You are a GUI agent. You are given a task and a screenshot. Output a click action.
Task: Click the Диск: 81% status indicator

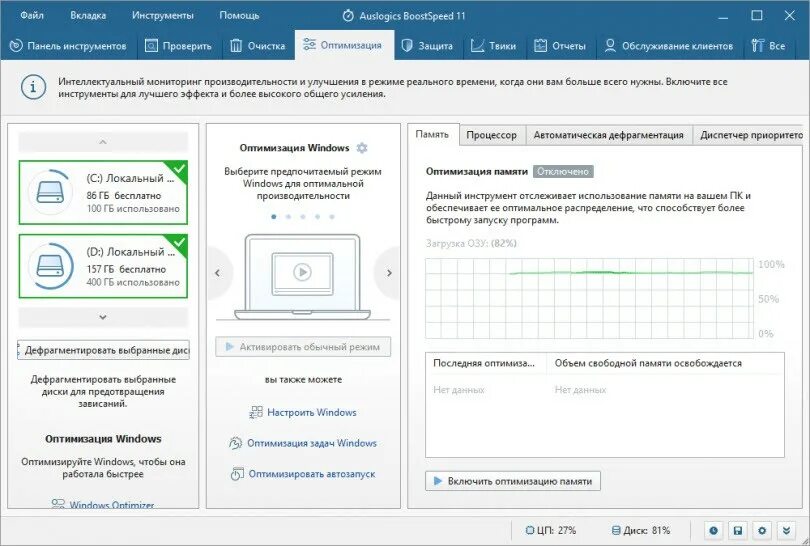[641, 531]
